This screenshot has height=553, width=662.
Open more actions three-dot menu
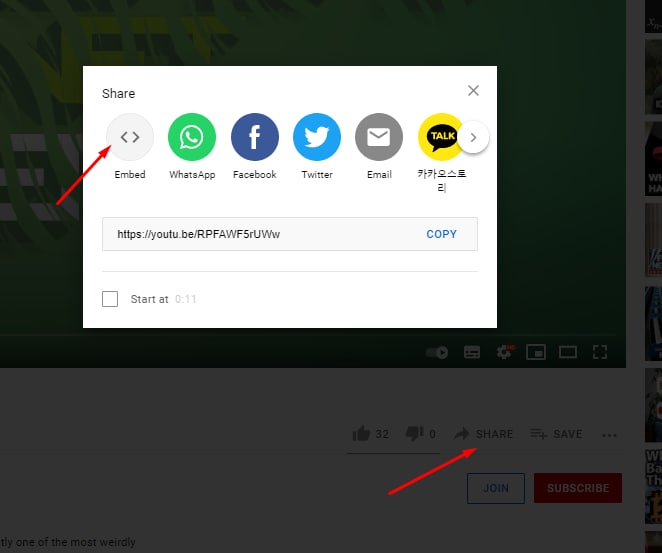(609, 435)
